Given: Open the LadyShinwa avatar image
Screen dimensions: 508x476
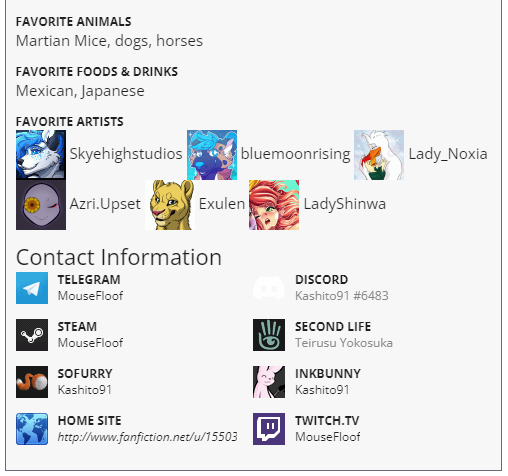Looking at the screenshot, I should 274,205.
